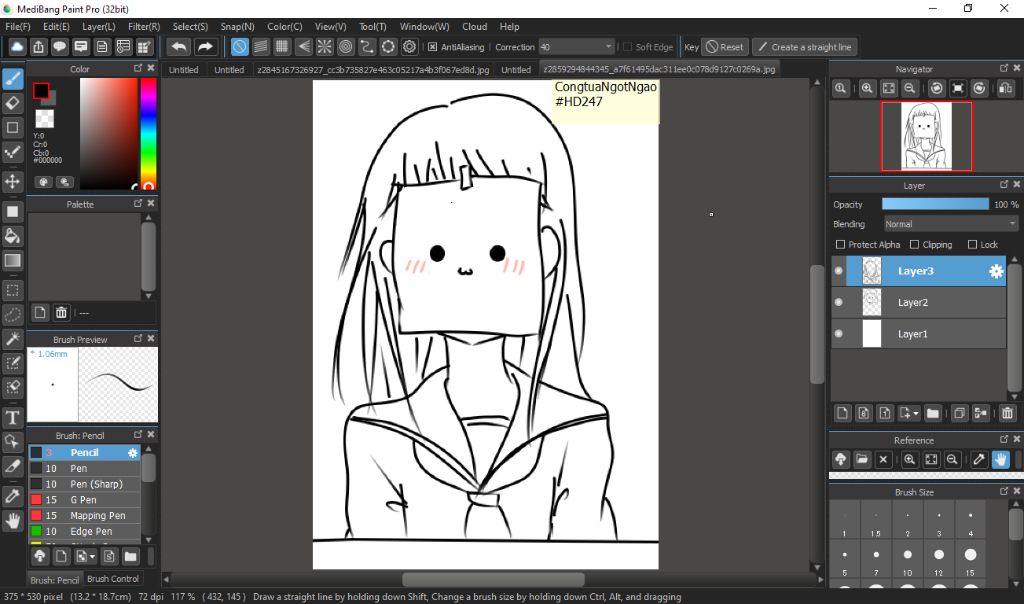
Task: Open the Filter menu
Action: pos(144,27)
